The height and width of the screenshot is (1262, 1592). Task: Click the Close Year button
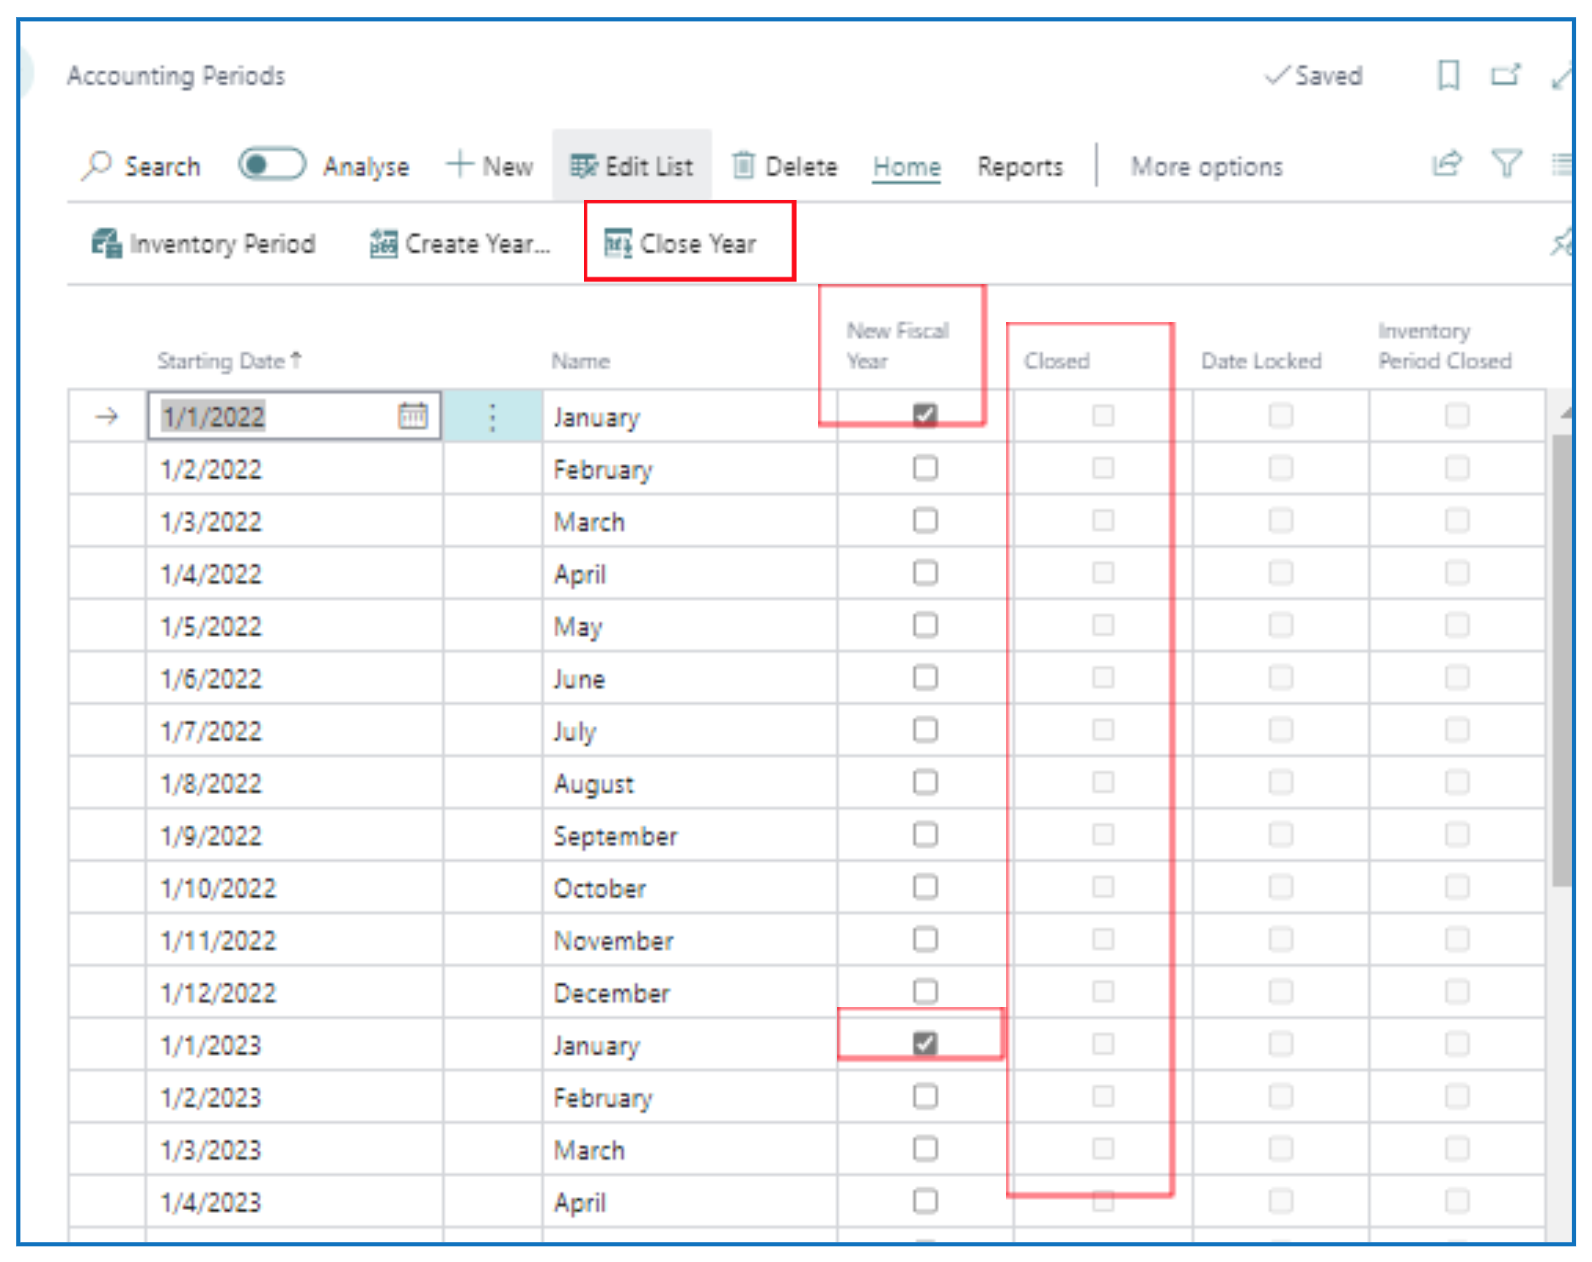681,244
